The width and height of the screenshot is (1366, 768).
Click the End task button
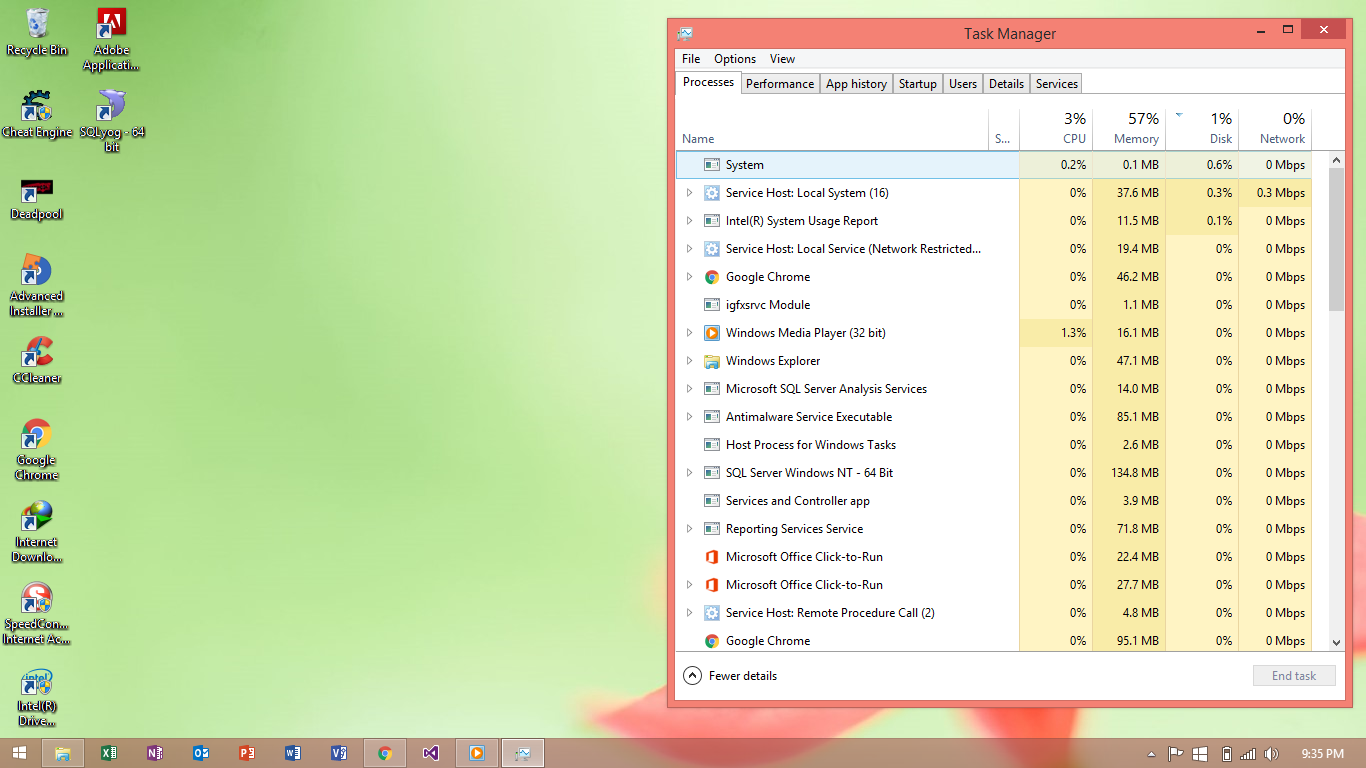tap(1293, 675)
